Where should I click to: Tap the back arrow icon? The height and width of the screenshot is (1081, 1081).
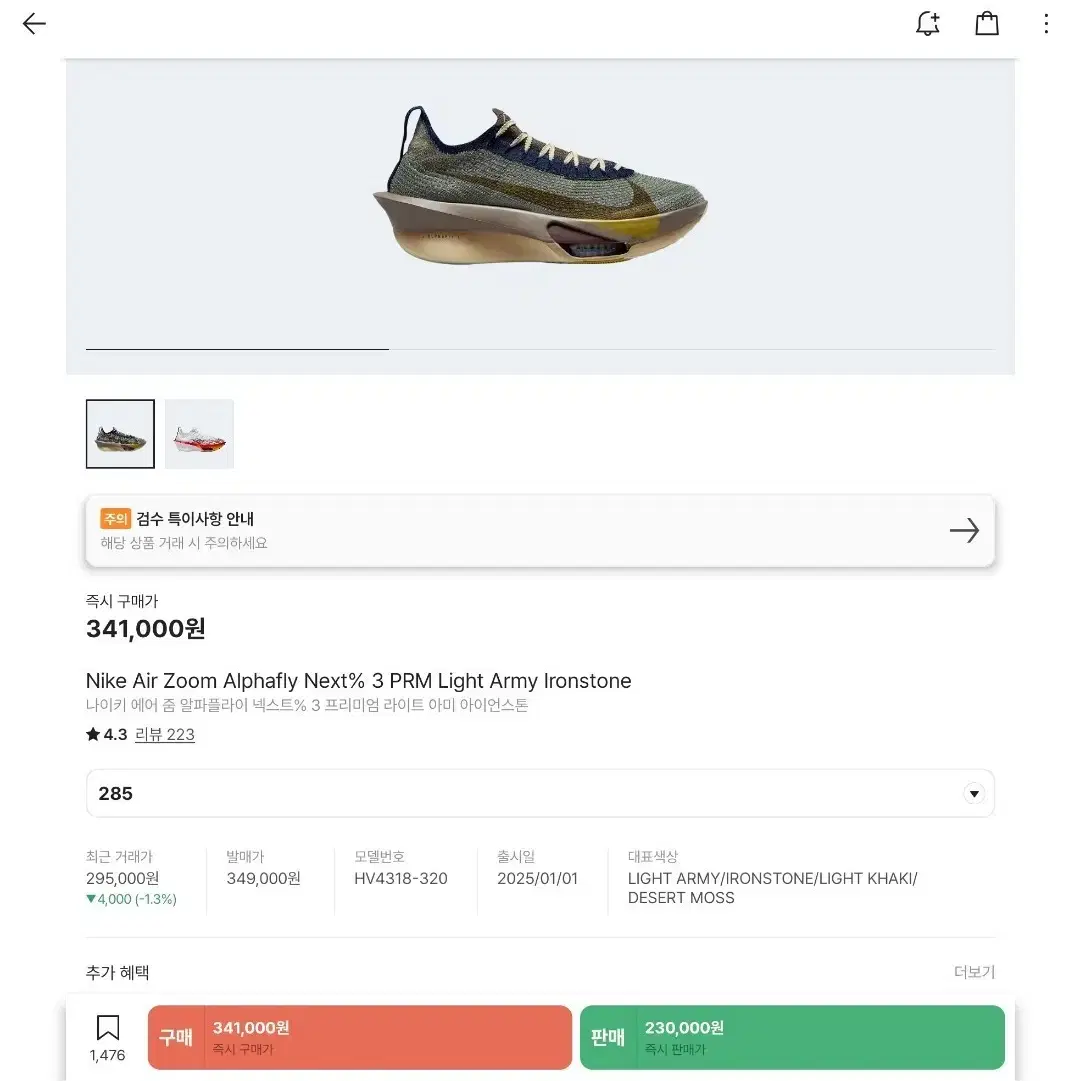(34, 24)
